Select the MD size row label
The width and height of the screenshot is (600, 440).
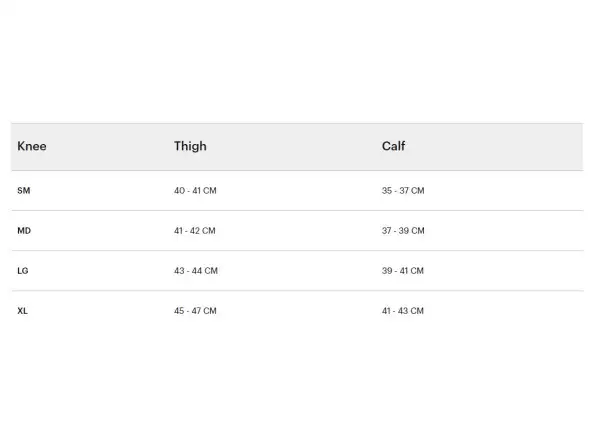(24, 231)
